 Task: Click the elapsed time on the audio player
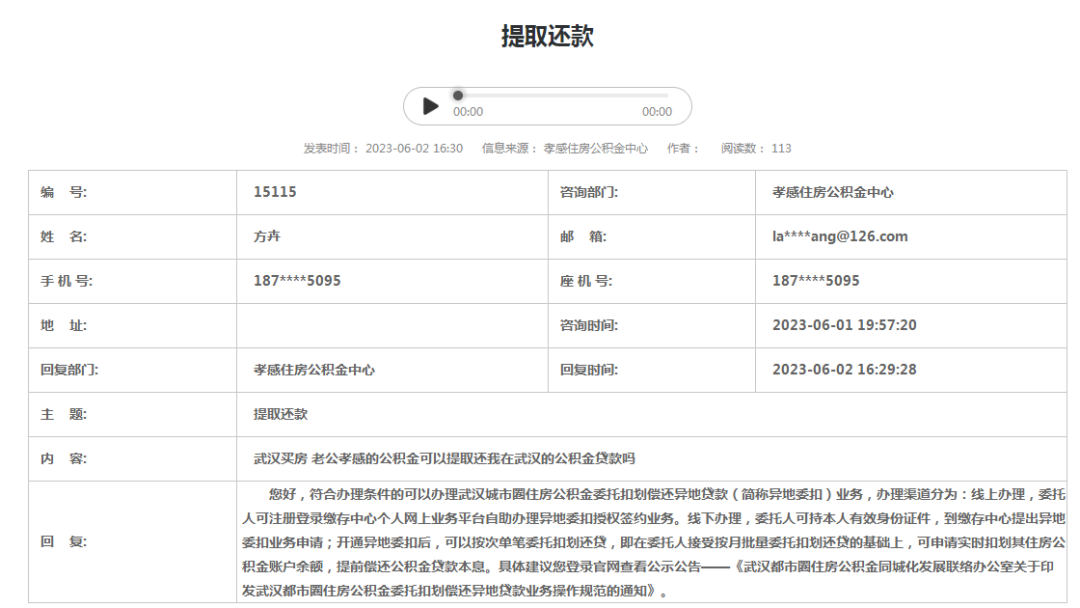click(x=468, y=112)
